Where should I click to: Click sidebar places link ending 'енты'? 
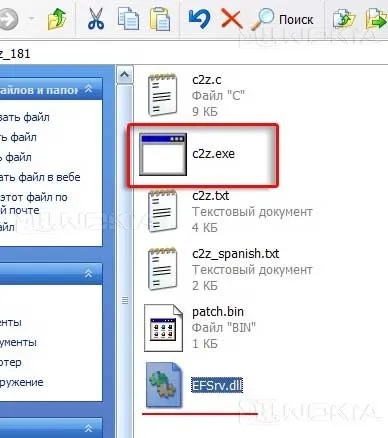tap(11, 322)
